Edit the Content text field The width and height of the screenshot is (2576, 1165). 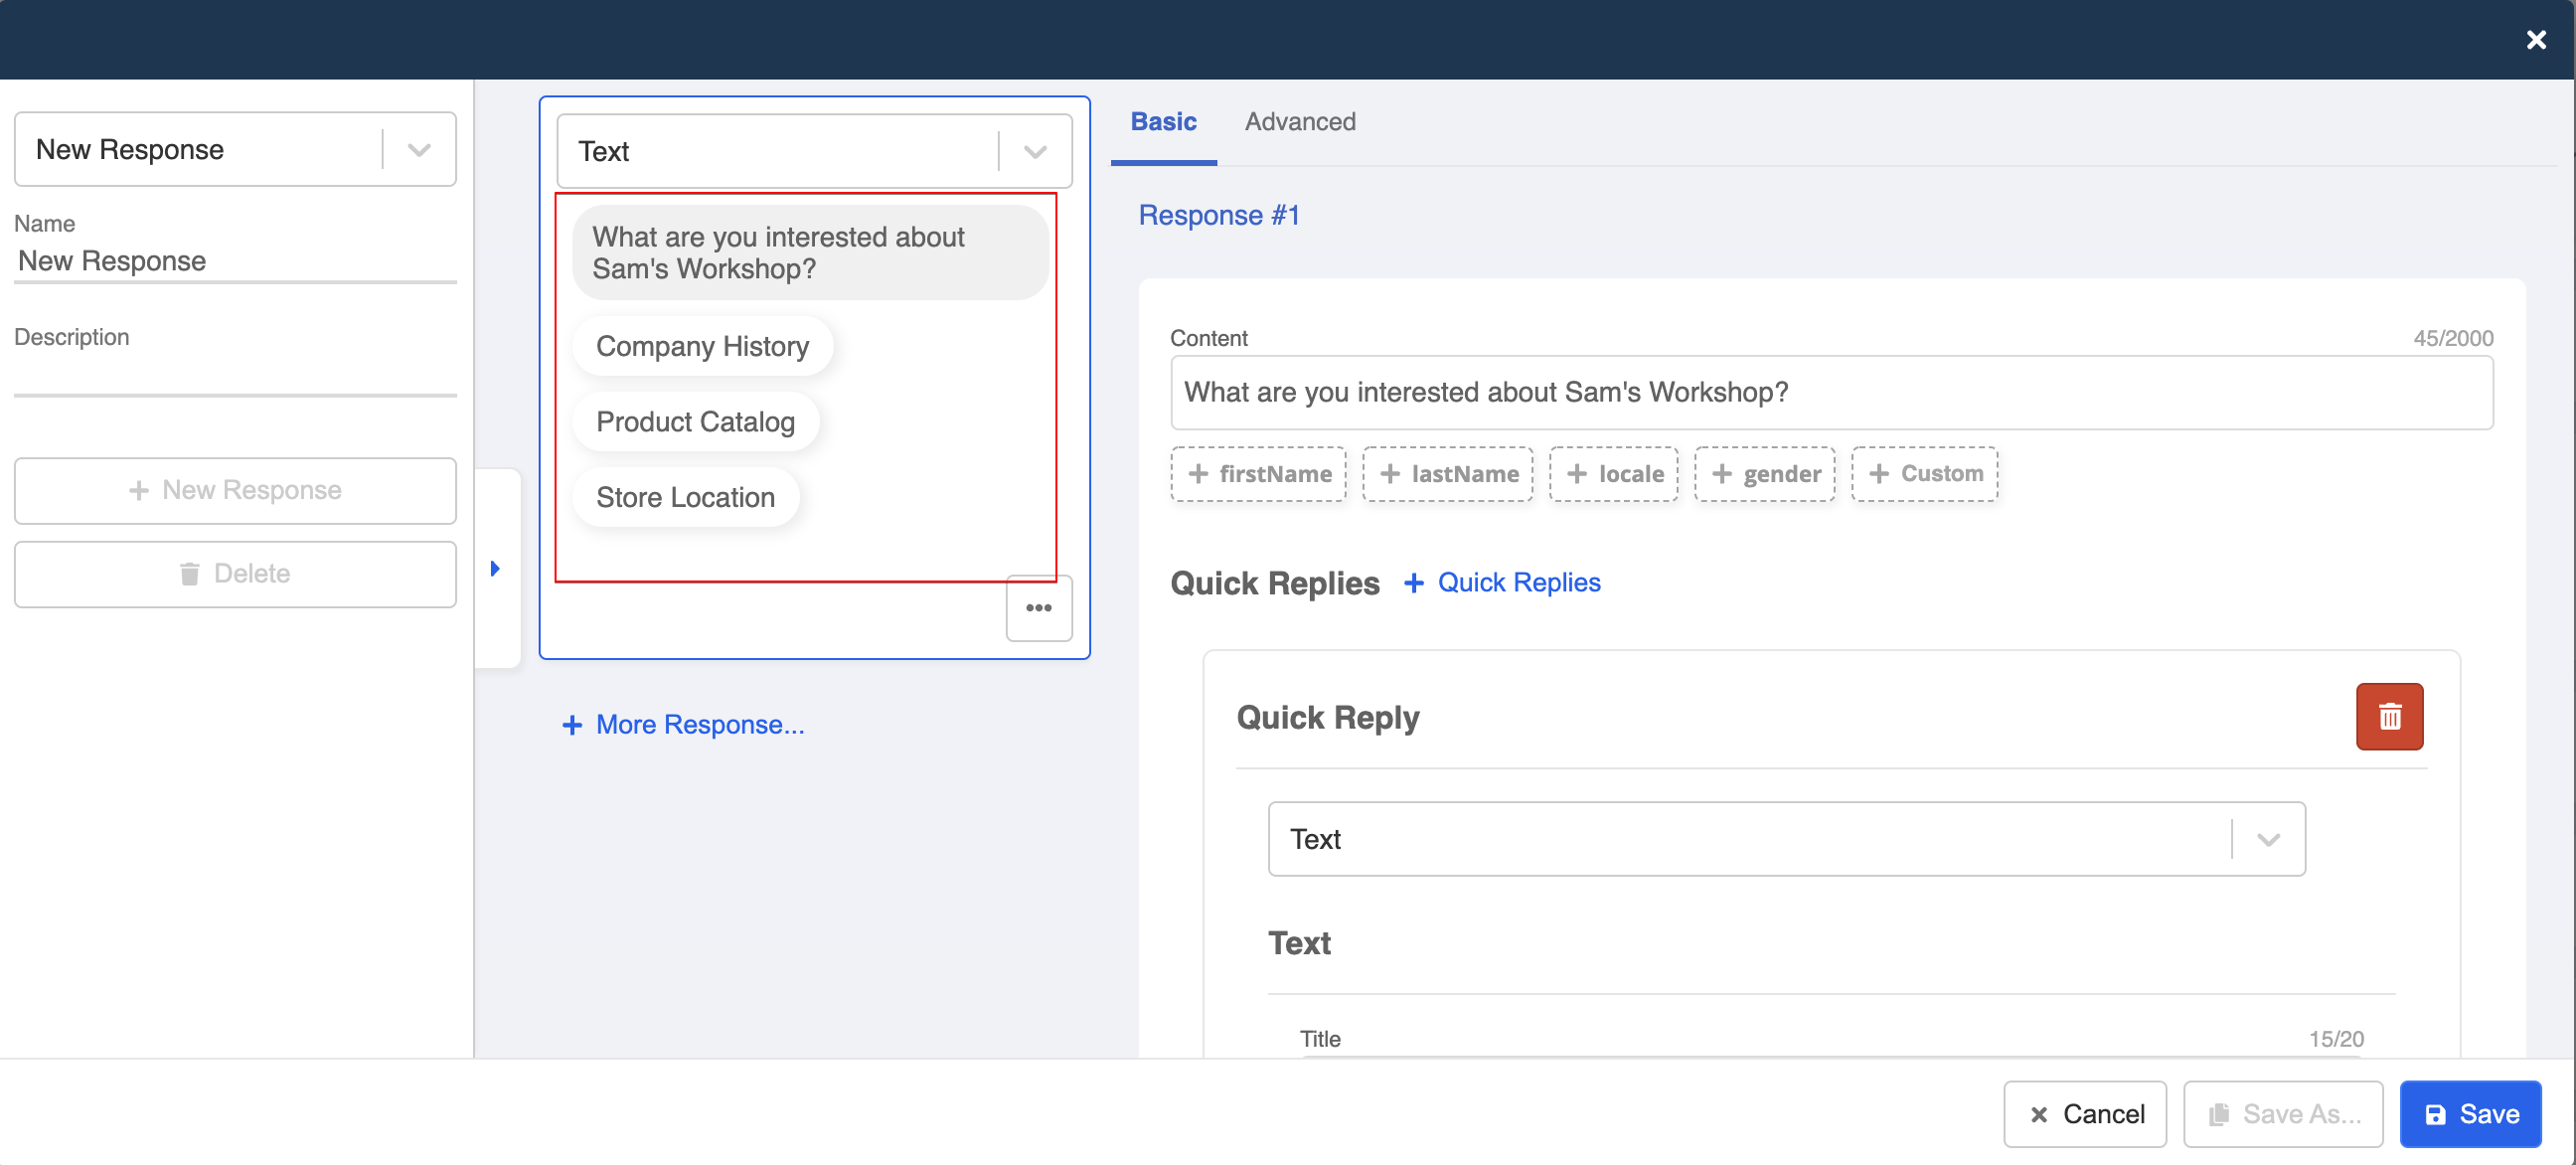tap(1830, 393)
